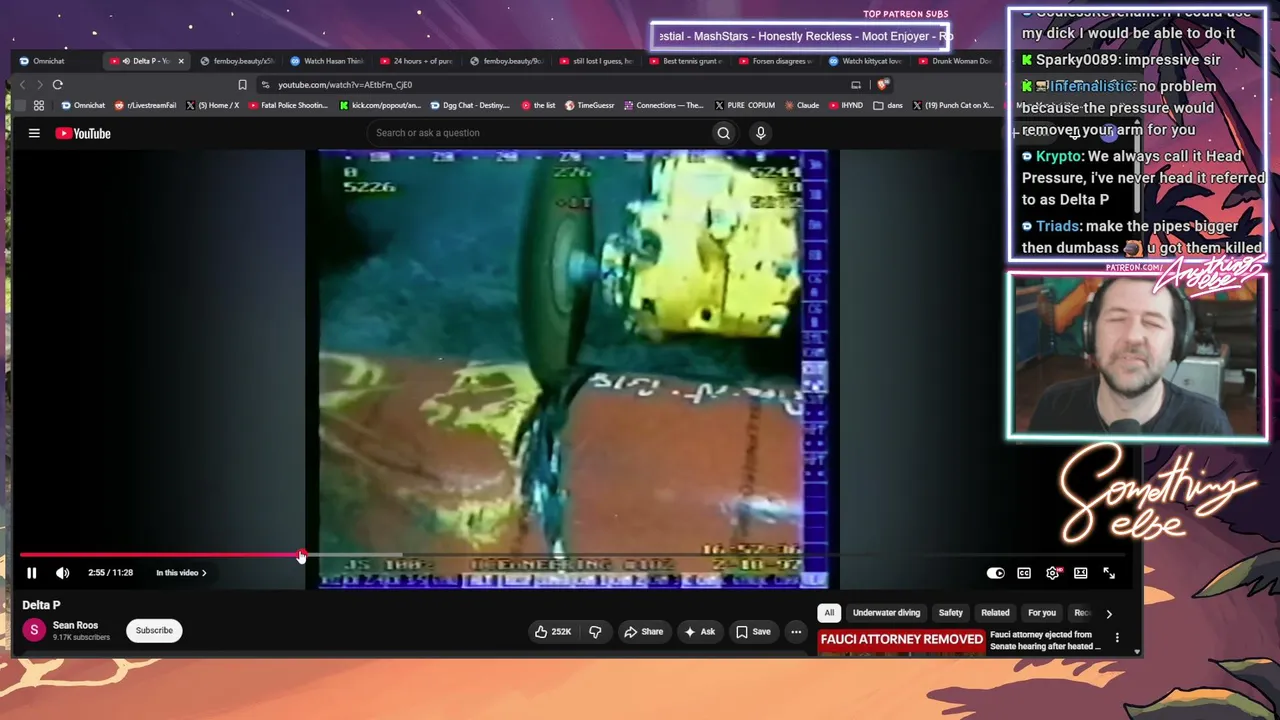1280x720 pixels.
Task: Pause the Delta P video
Action: coord(31,573)
